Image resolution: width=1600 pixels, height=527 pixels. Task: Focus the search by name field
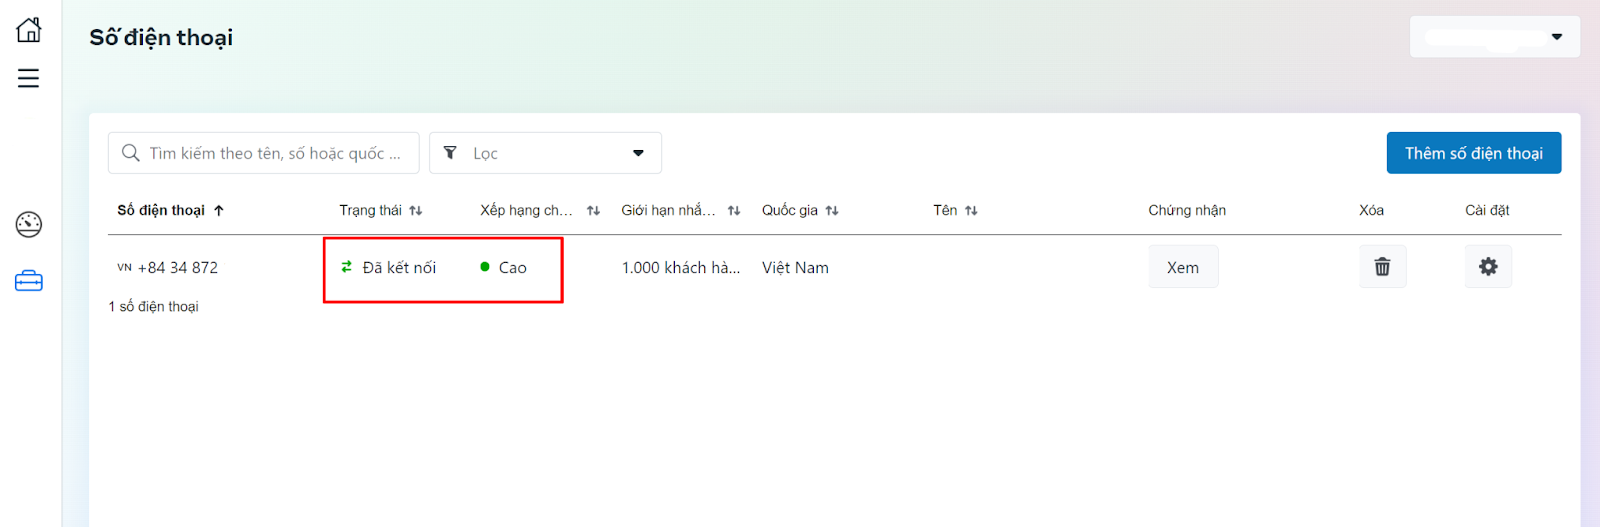tap(264, 153)
